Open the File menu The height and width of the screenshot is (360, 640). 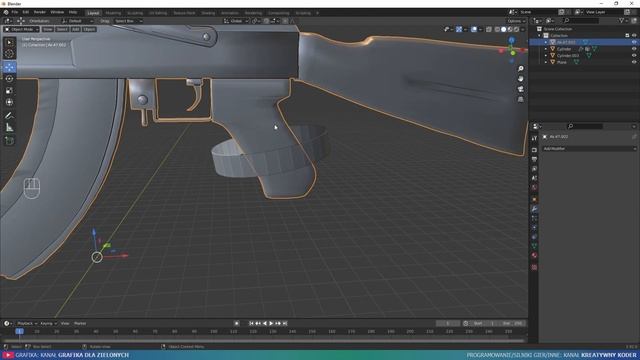coord(15,12)
